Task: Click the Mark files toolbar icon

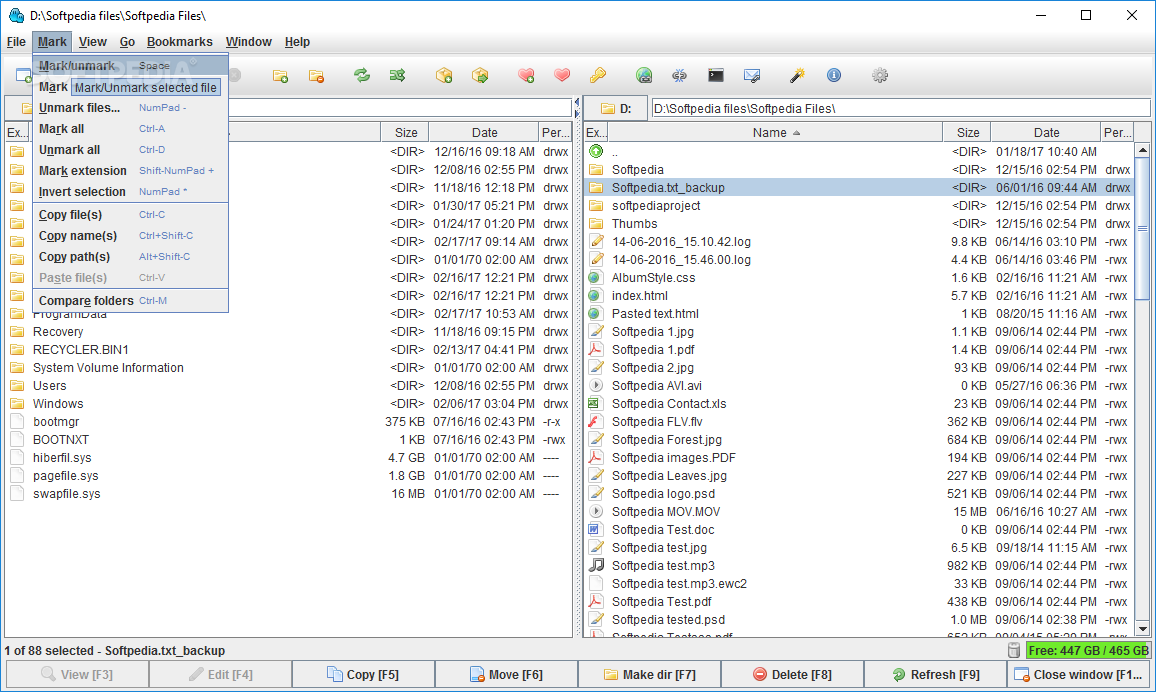Action: coord(280,75)
